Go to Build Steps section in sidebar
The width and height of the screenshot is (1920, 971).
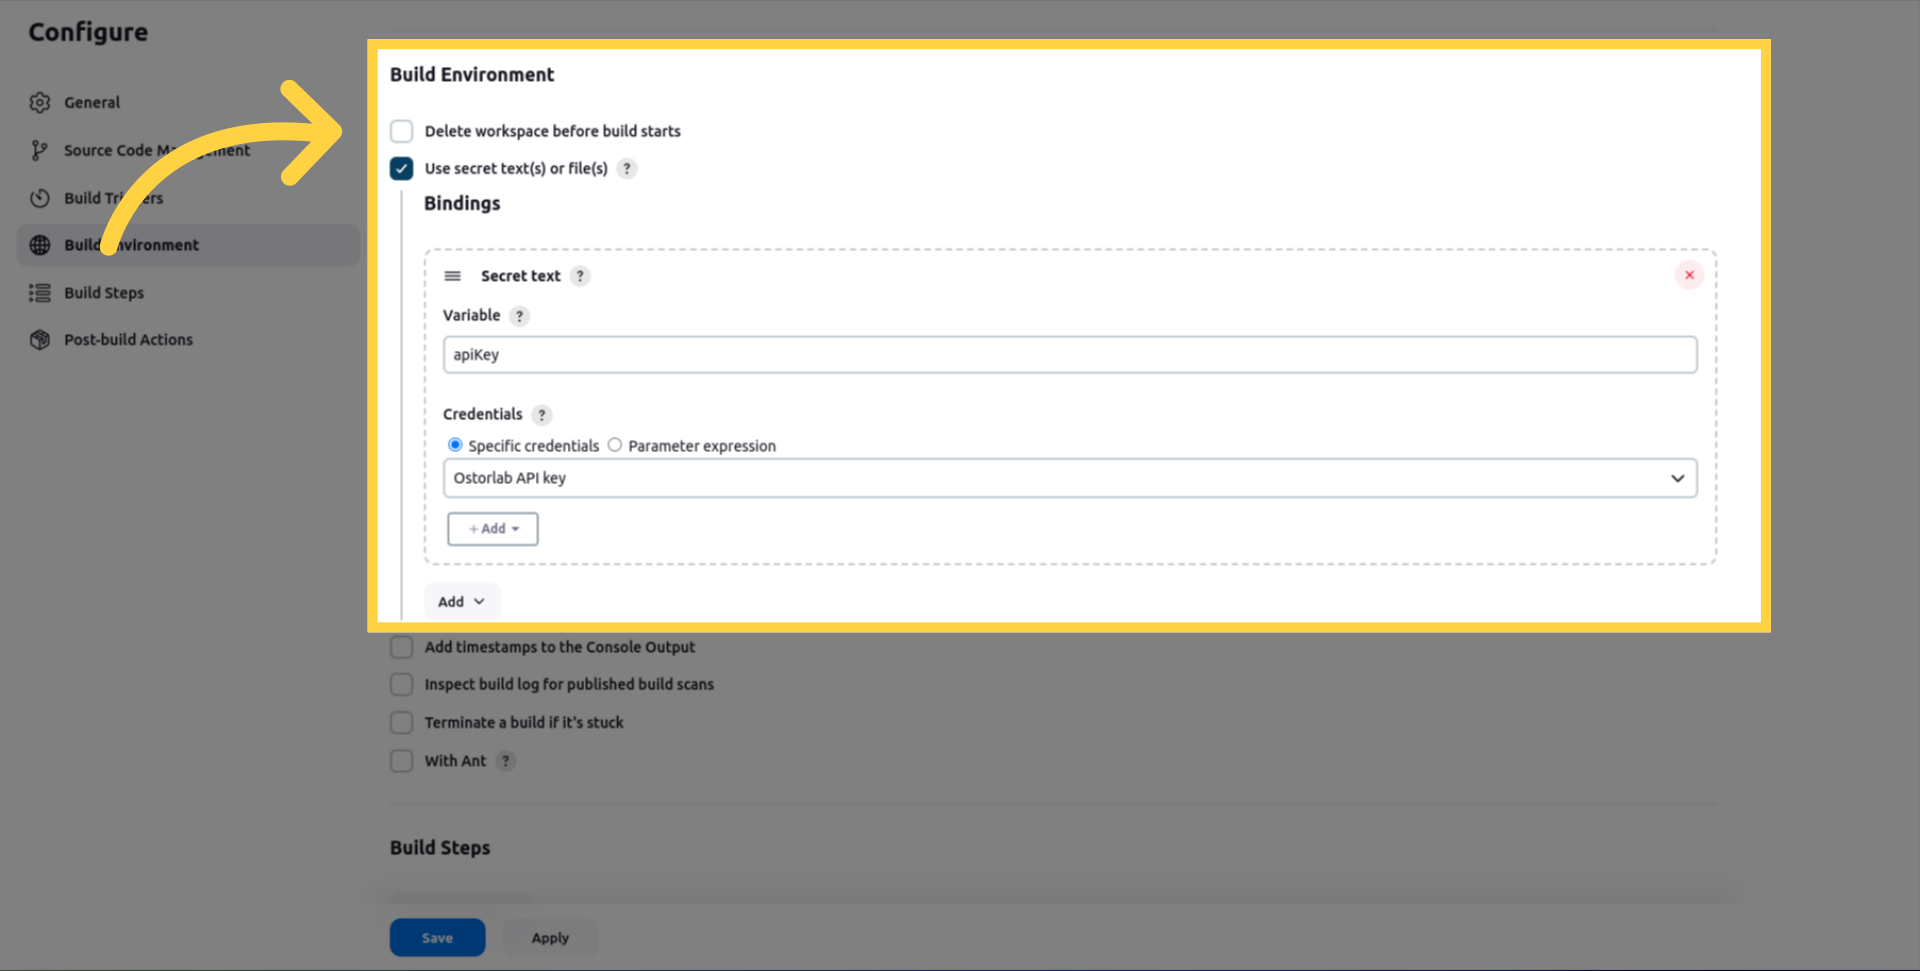pyautogui.click(x=104, y=293)
